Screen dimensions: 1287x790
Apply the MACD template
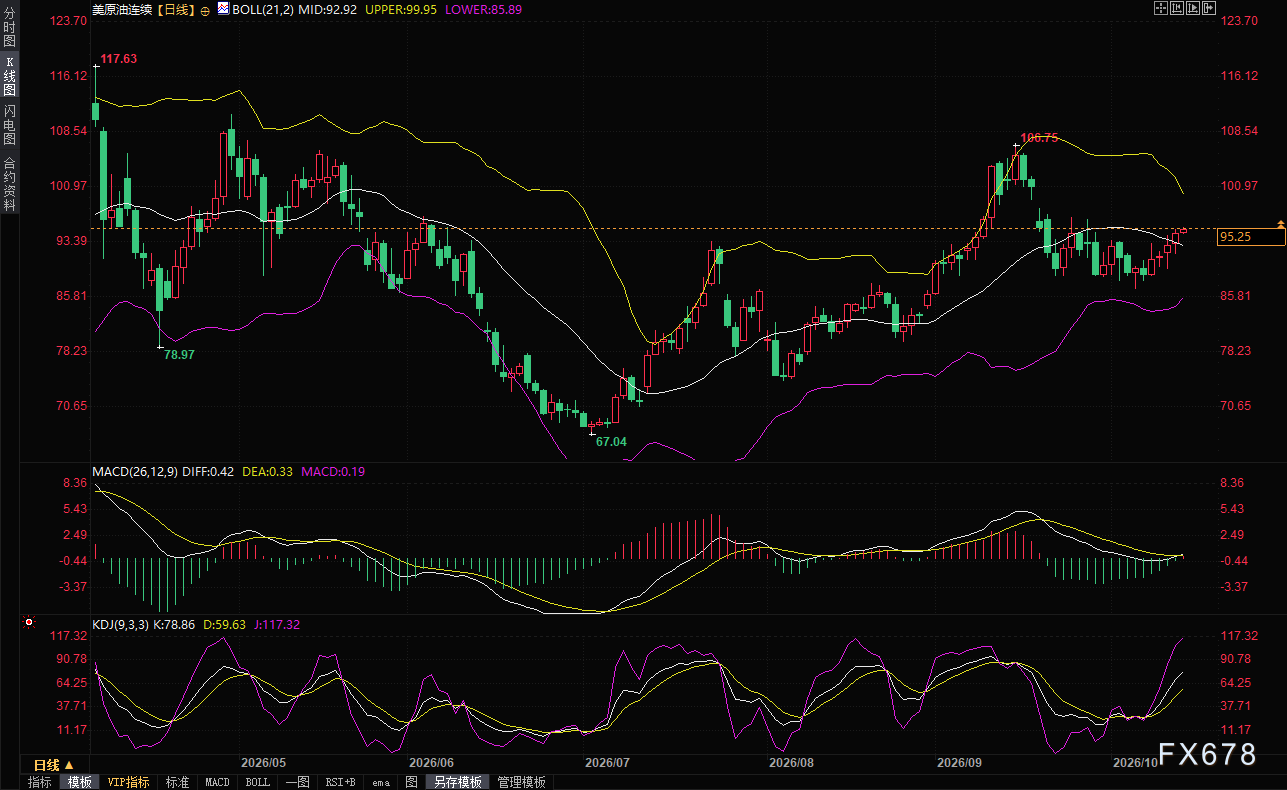point(217,782)
